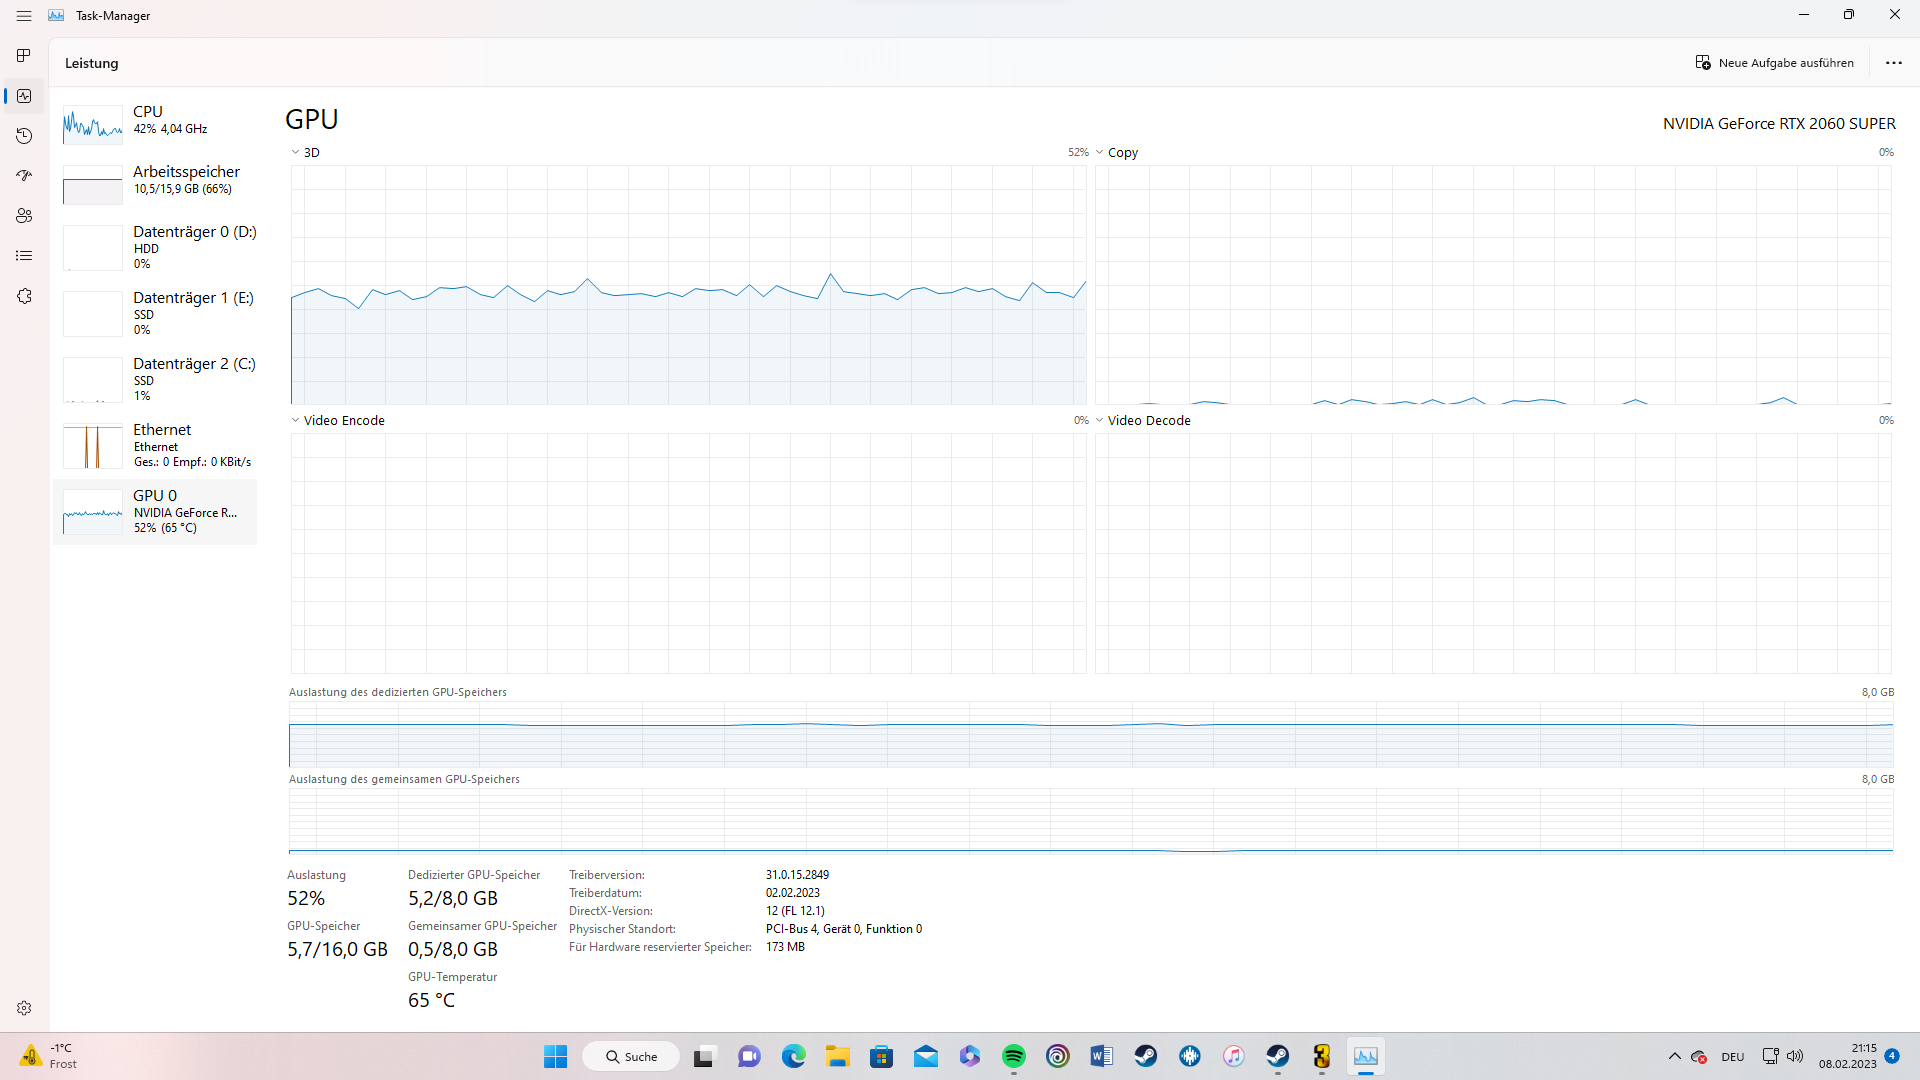Viewport: 1920px width, 1080px height.
Task: Open the three-dots more options menu
Action: [x=1893, y=63]
